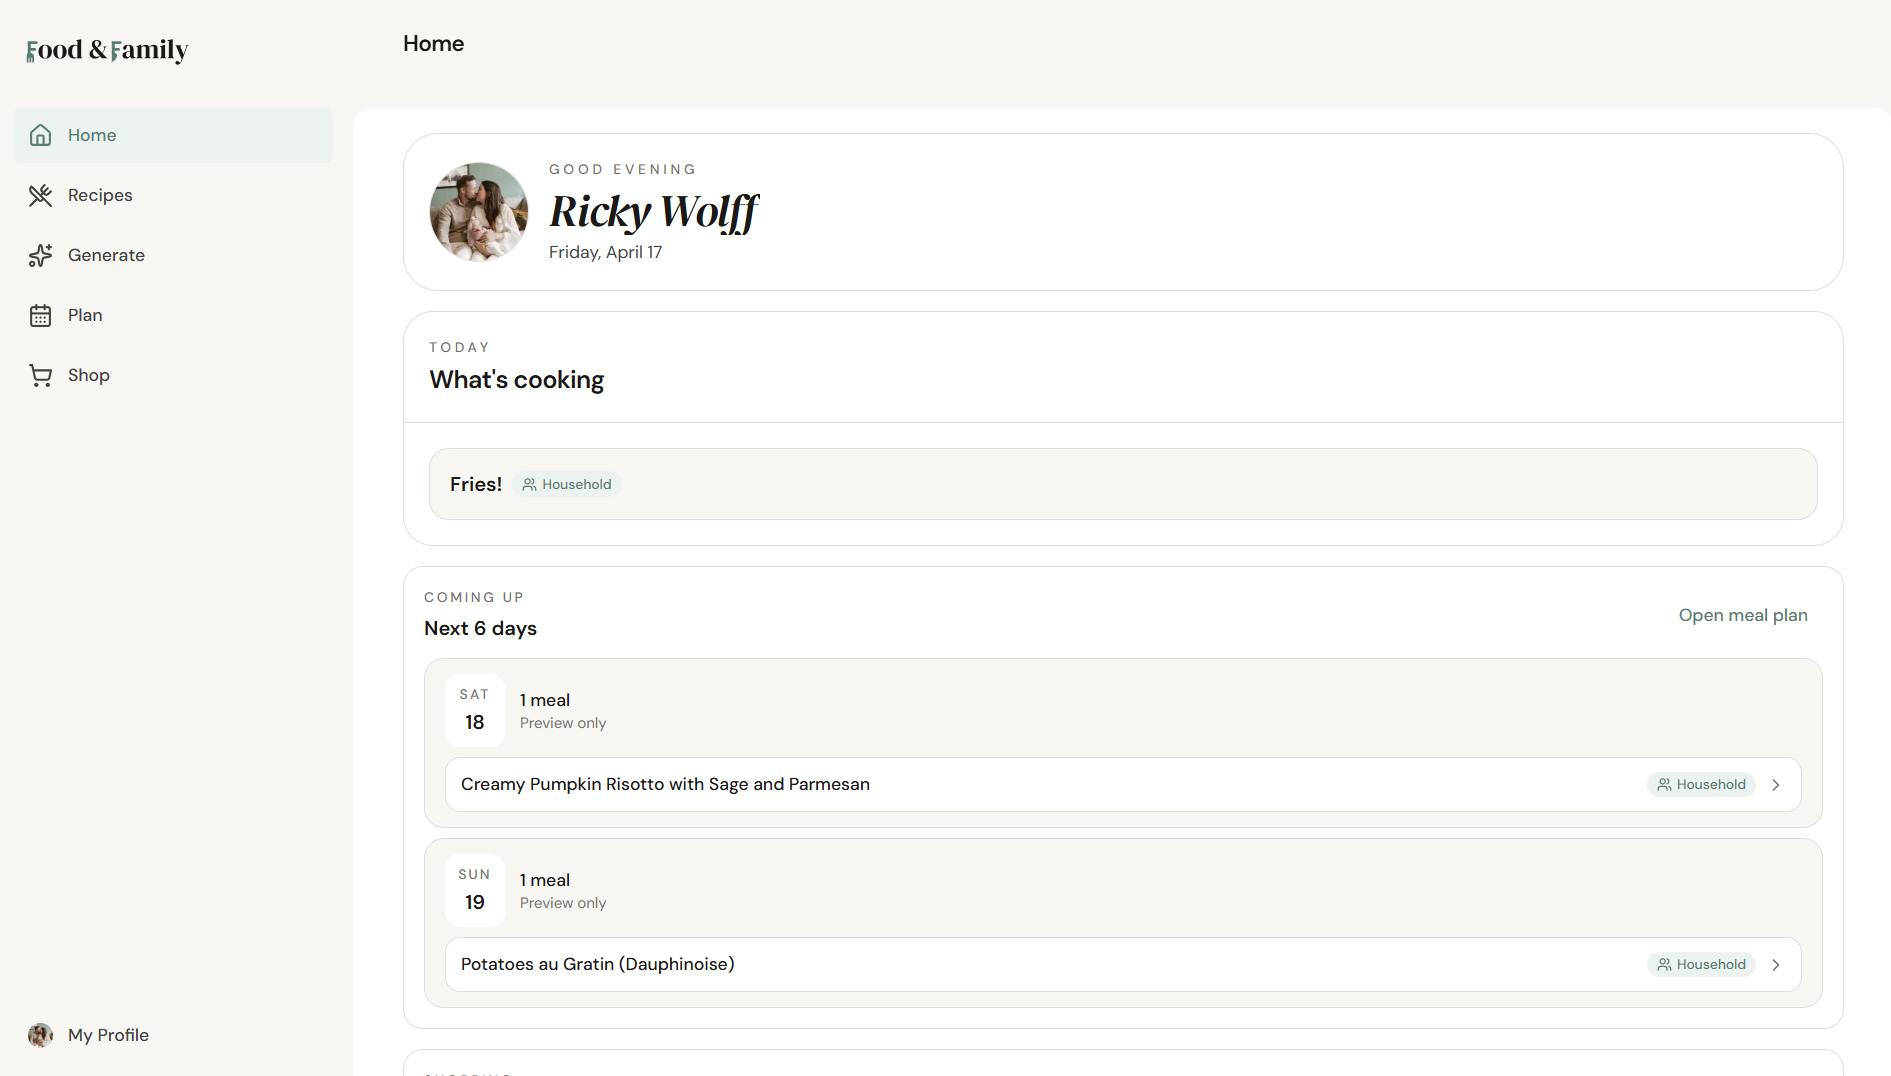Viewport: 1891px width, 1076px height.
Task: Click the Generate sparkle icon
Action: click(x=40, y=255)
